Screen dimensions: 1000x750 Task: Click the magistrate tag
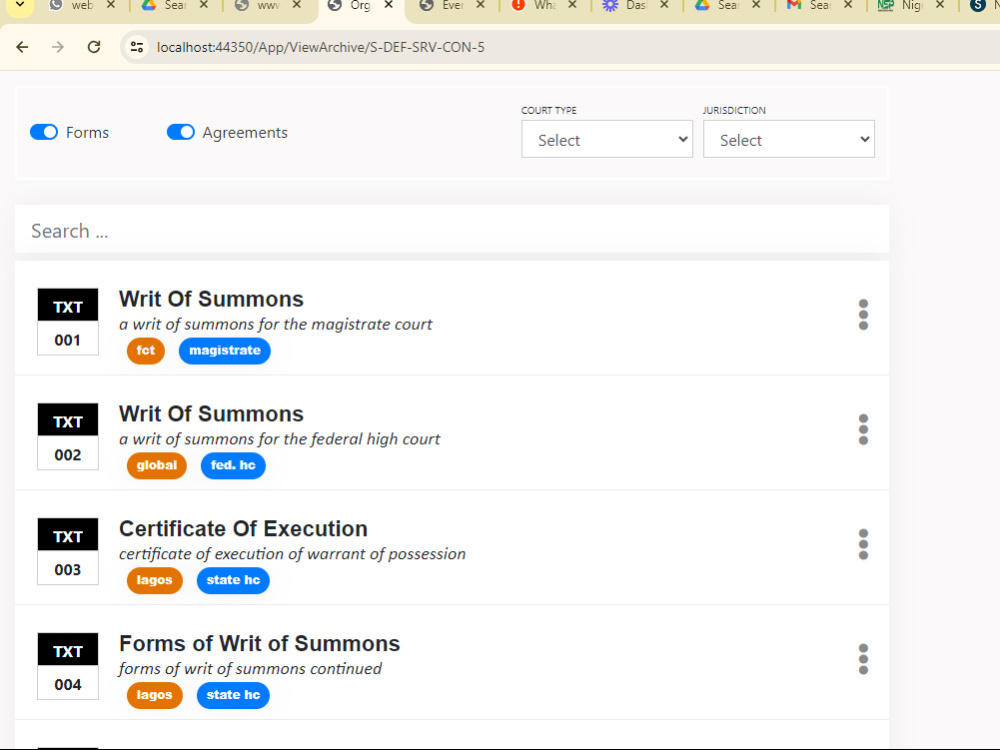pos(224,351)
